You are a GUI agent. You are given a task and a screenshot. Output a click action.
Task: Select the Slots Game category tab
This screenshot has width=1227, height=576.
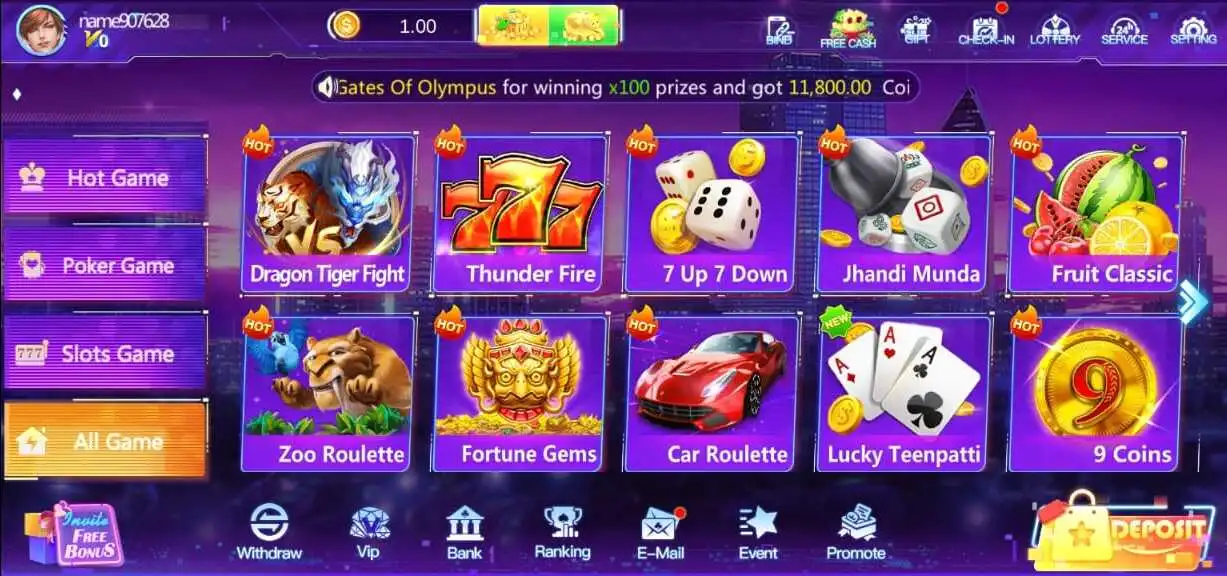coord(105,353)
